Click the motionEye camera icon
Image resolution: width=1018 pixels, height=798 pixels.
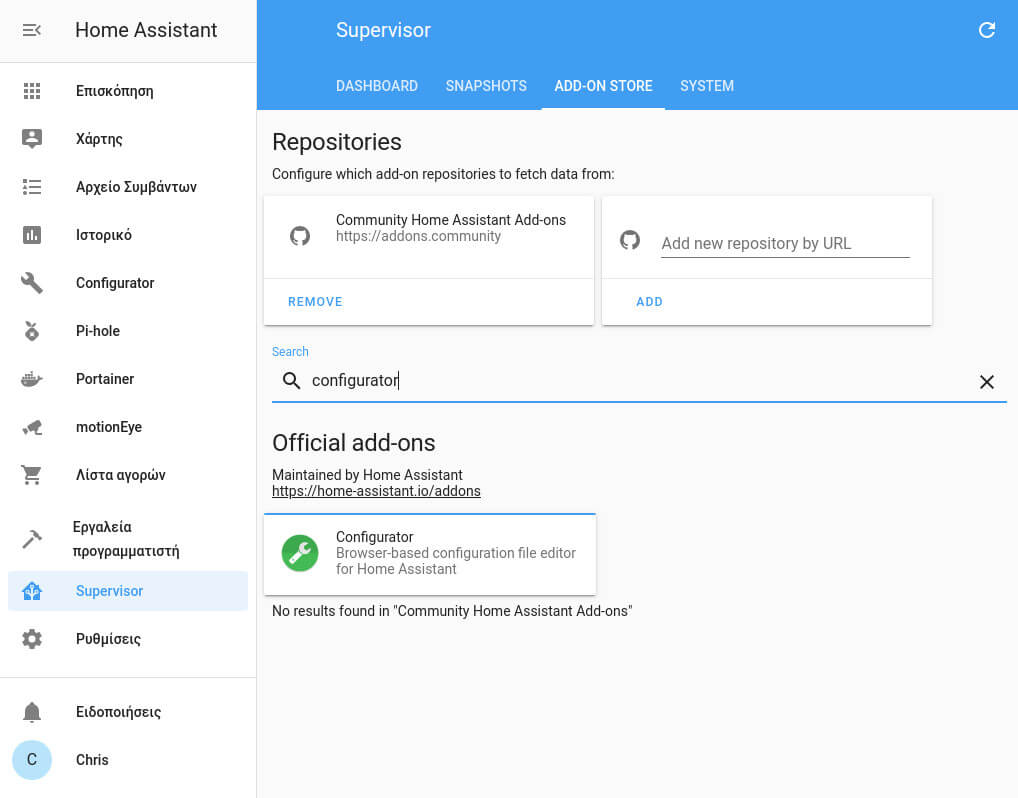click(32, 427)
